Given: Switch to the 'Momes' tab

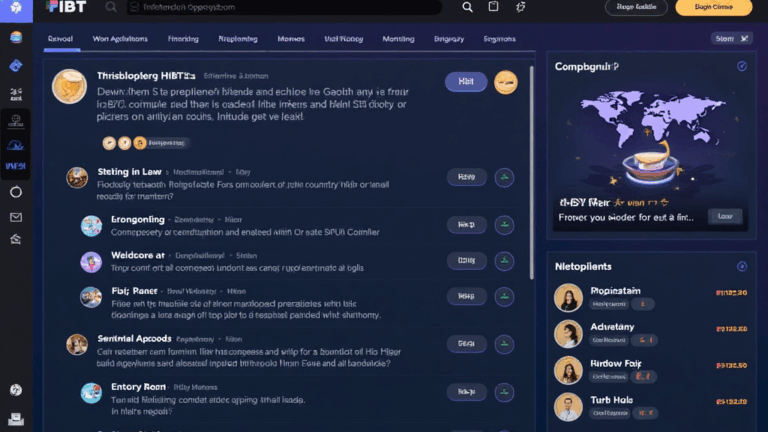Looking at the screenshot, I should click(x=291, y=39).
